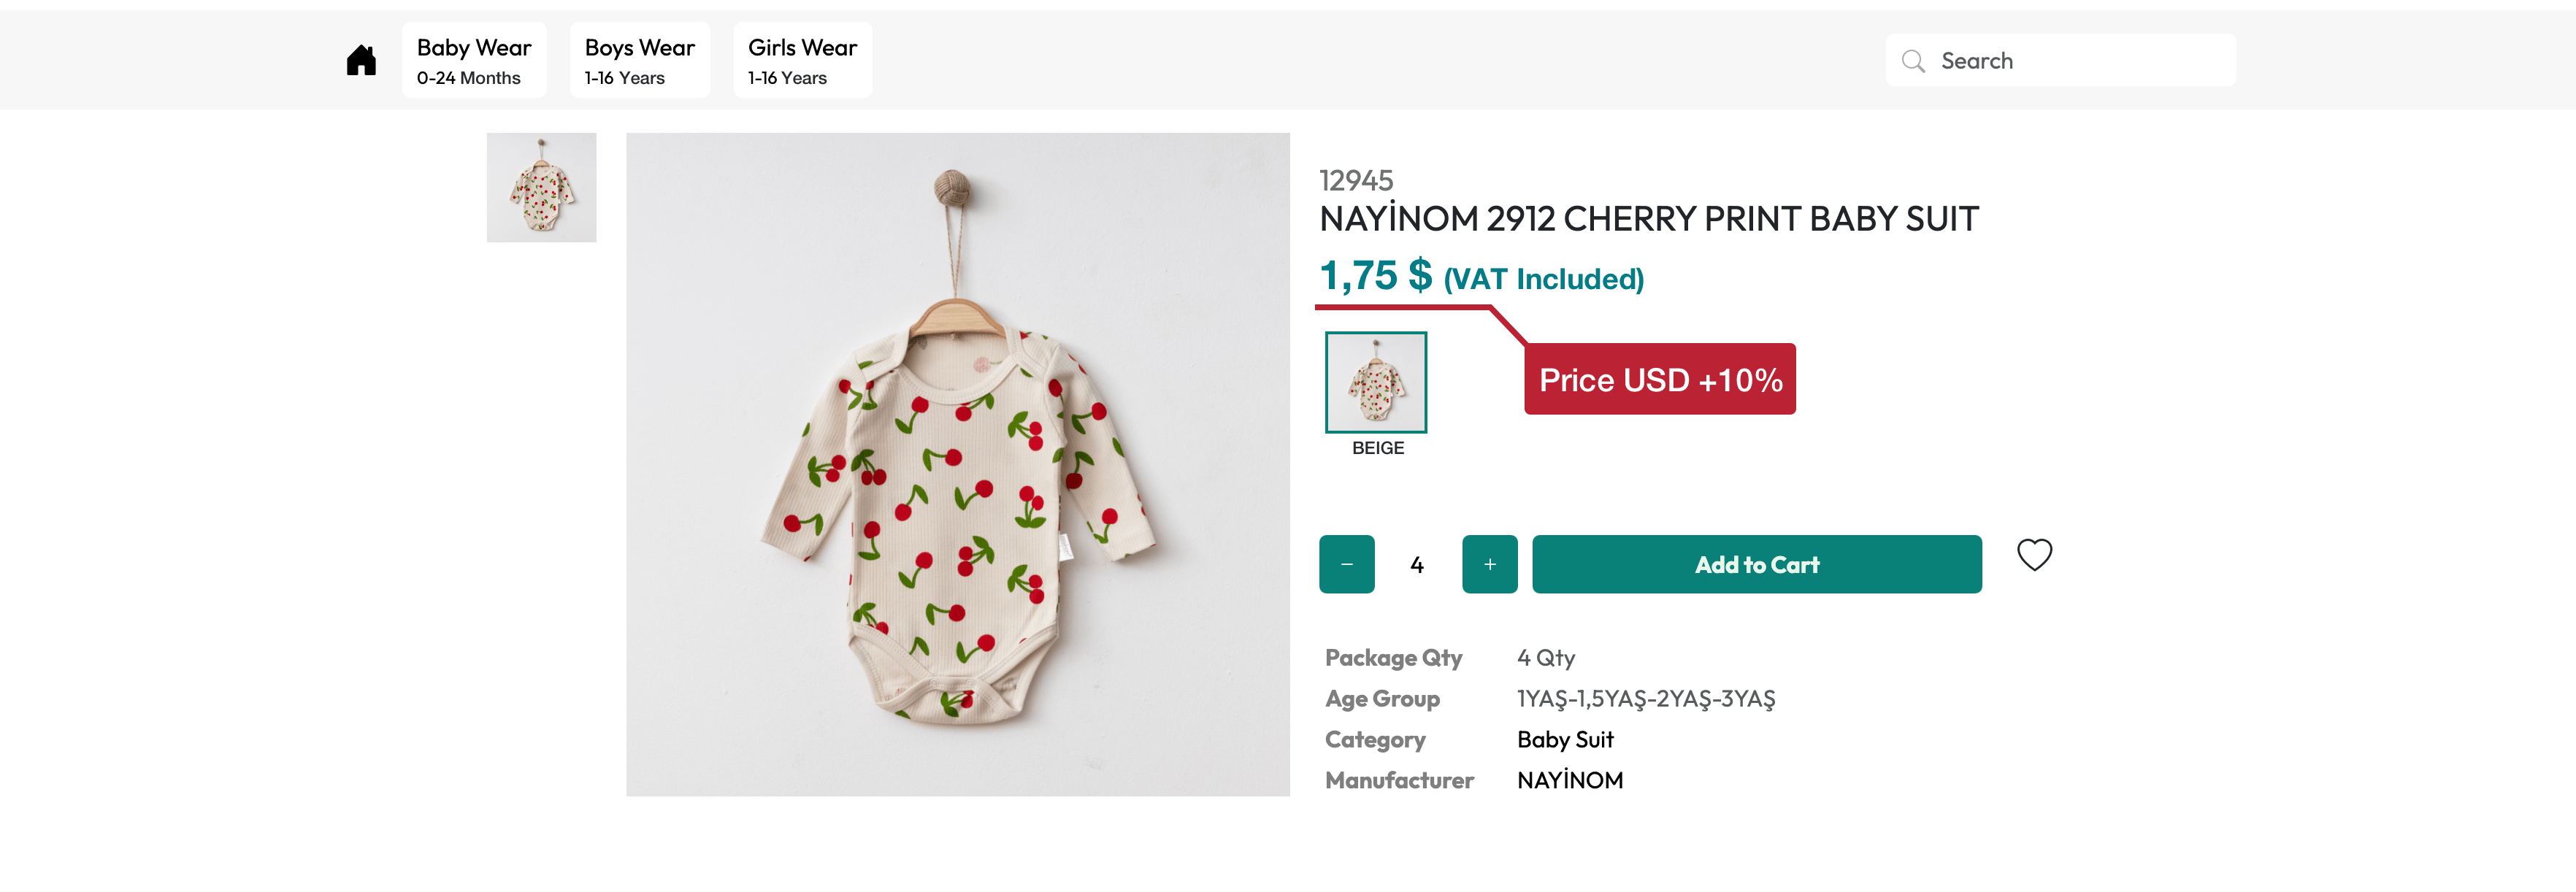2576x892 pixels.
Task: Open the Girls Wear 1-16 Years menu
Action: [x=802, y=61]
